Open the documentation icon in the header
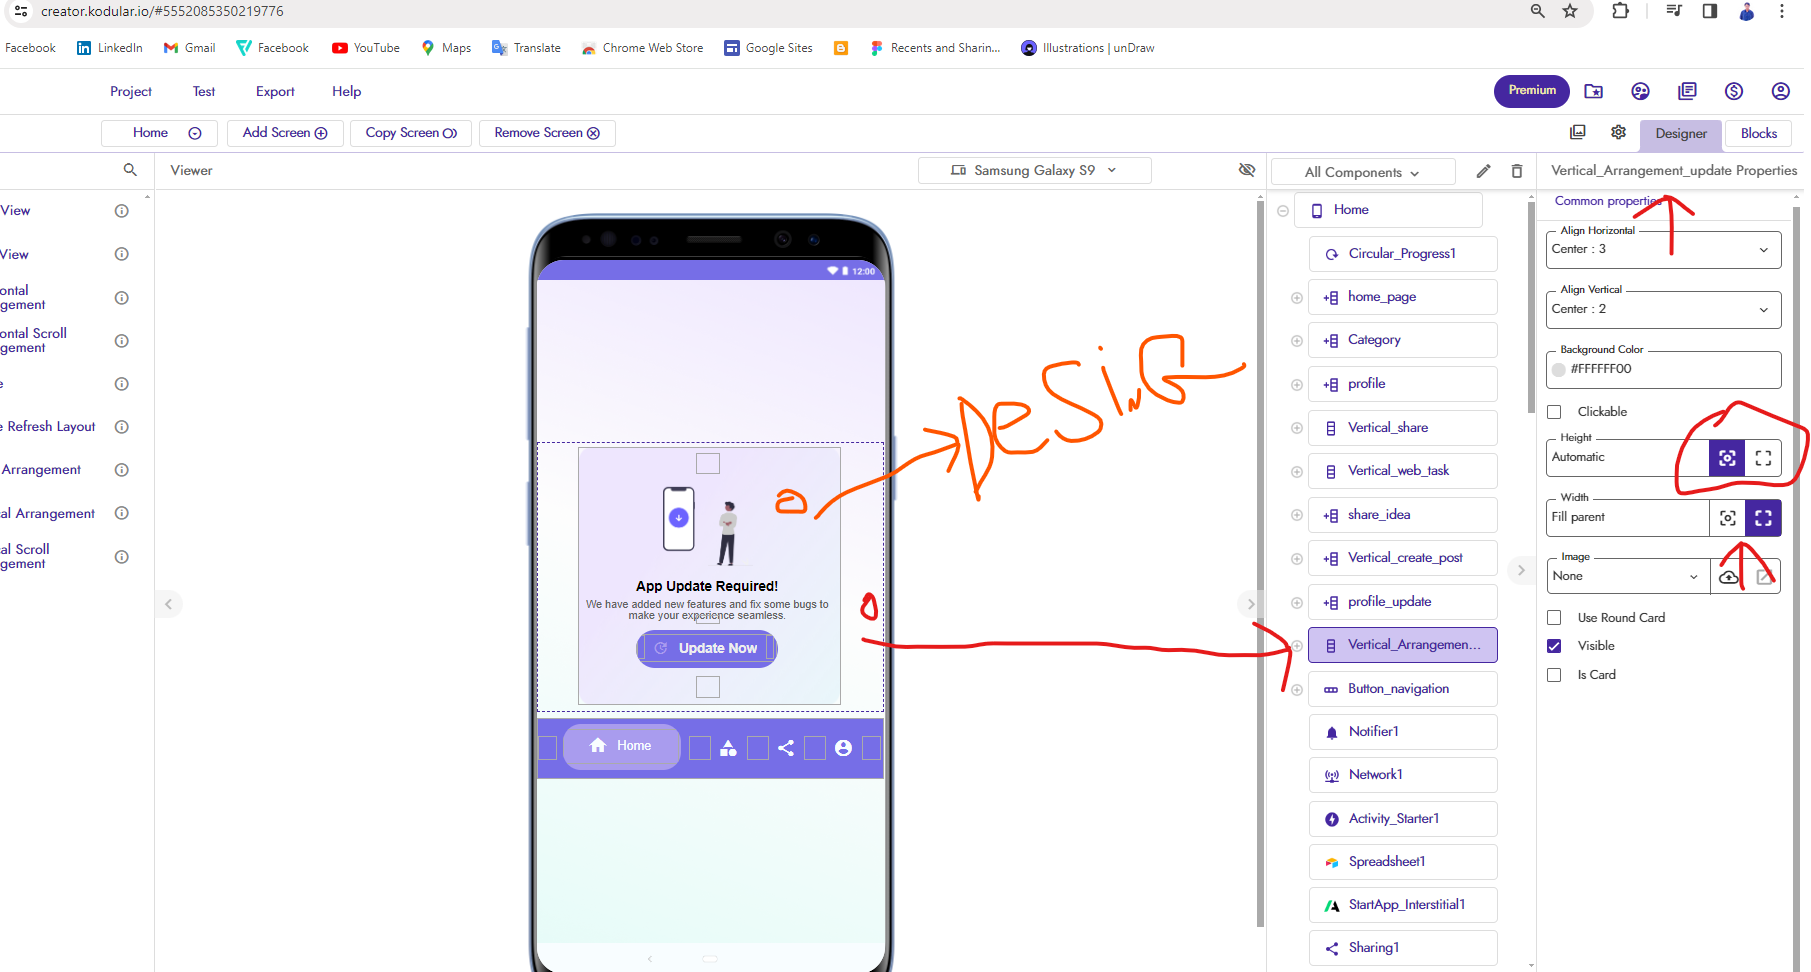 [1687, 91]
